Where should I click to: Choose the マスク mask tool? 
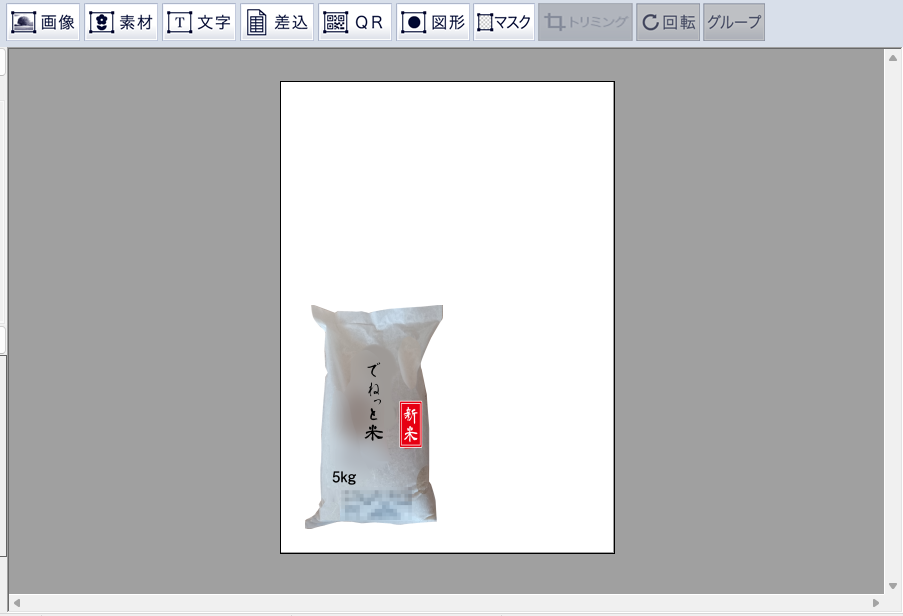pyautogui.click(x=504, y=22)
